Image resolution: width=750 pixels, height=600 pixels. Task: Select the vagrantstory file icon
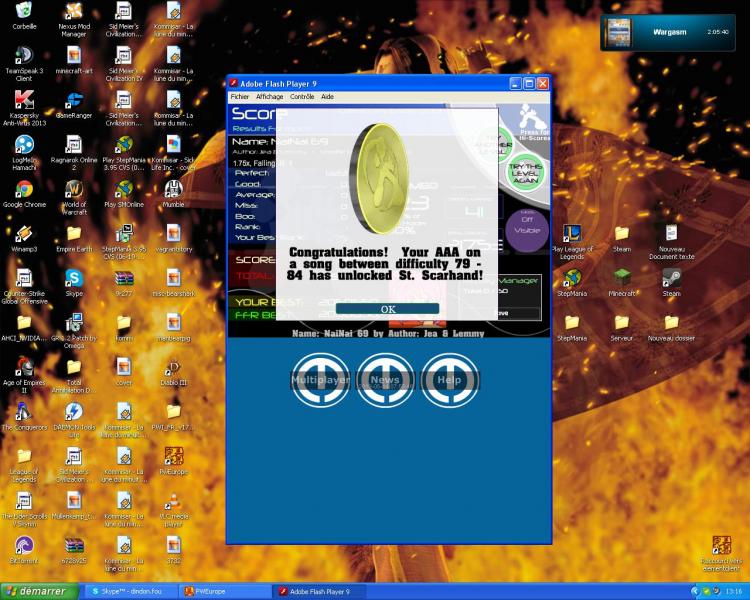(173, 238)
